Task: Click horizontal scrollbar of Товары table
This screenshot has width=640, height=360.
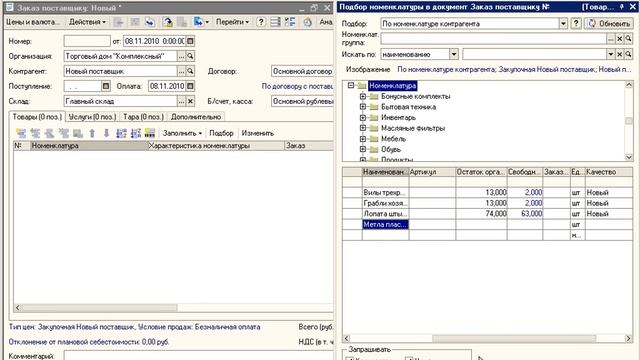Action: point(99,307)
